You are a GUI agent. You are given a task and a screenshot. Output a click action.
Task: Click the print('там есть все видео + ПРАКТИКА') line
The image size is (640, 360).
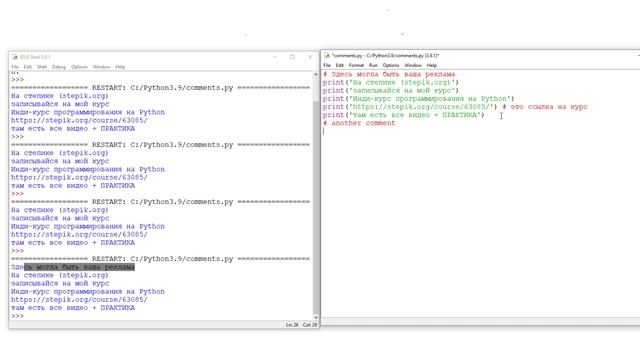pos(403,115)
